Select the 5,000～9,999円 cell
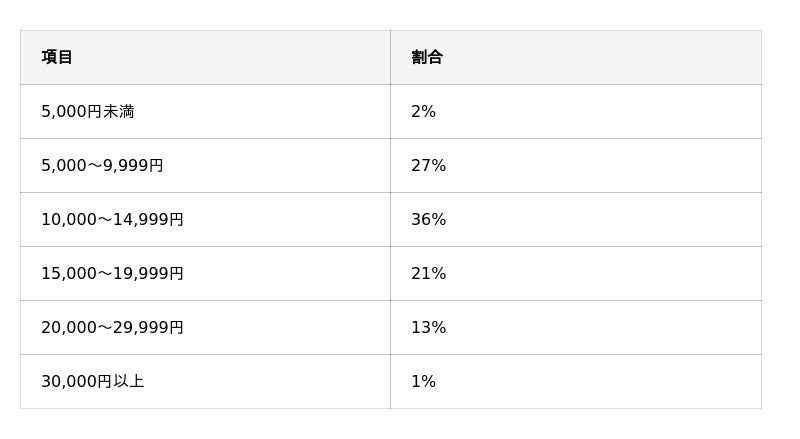The height and width of the screenshot is (439, 800). tap(205, 165)
